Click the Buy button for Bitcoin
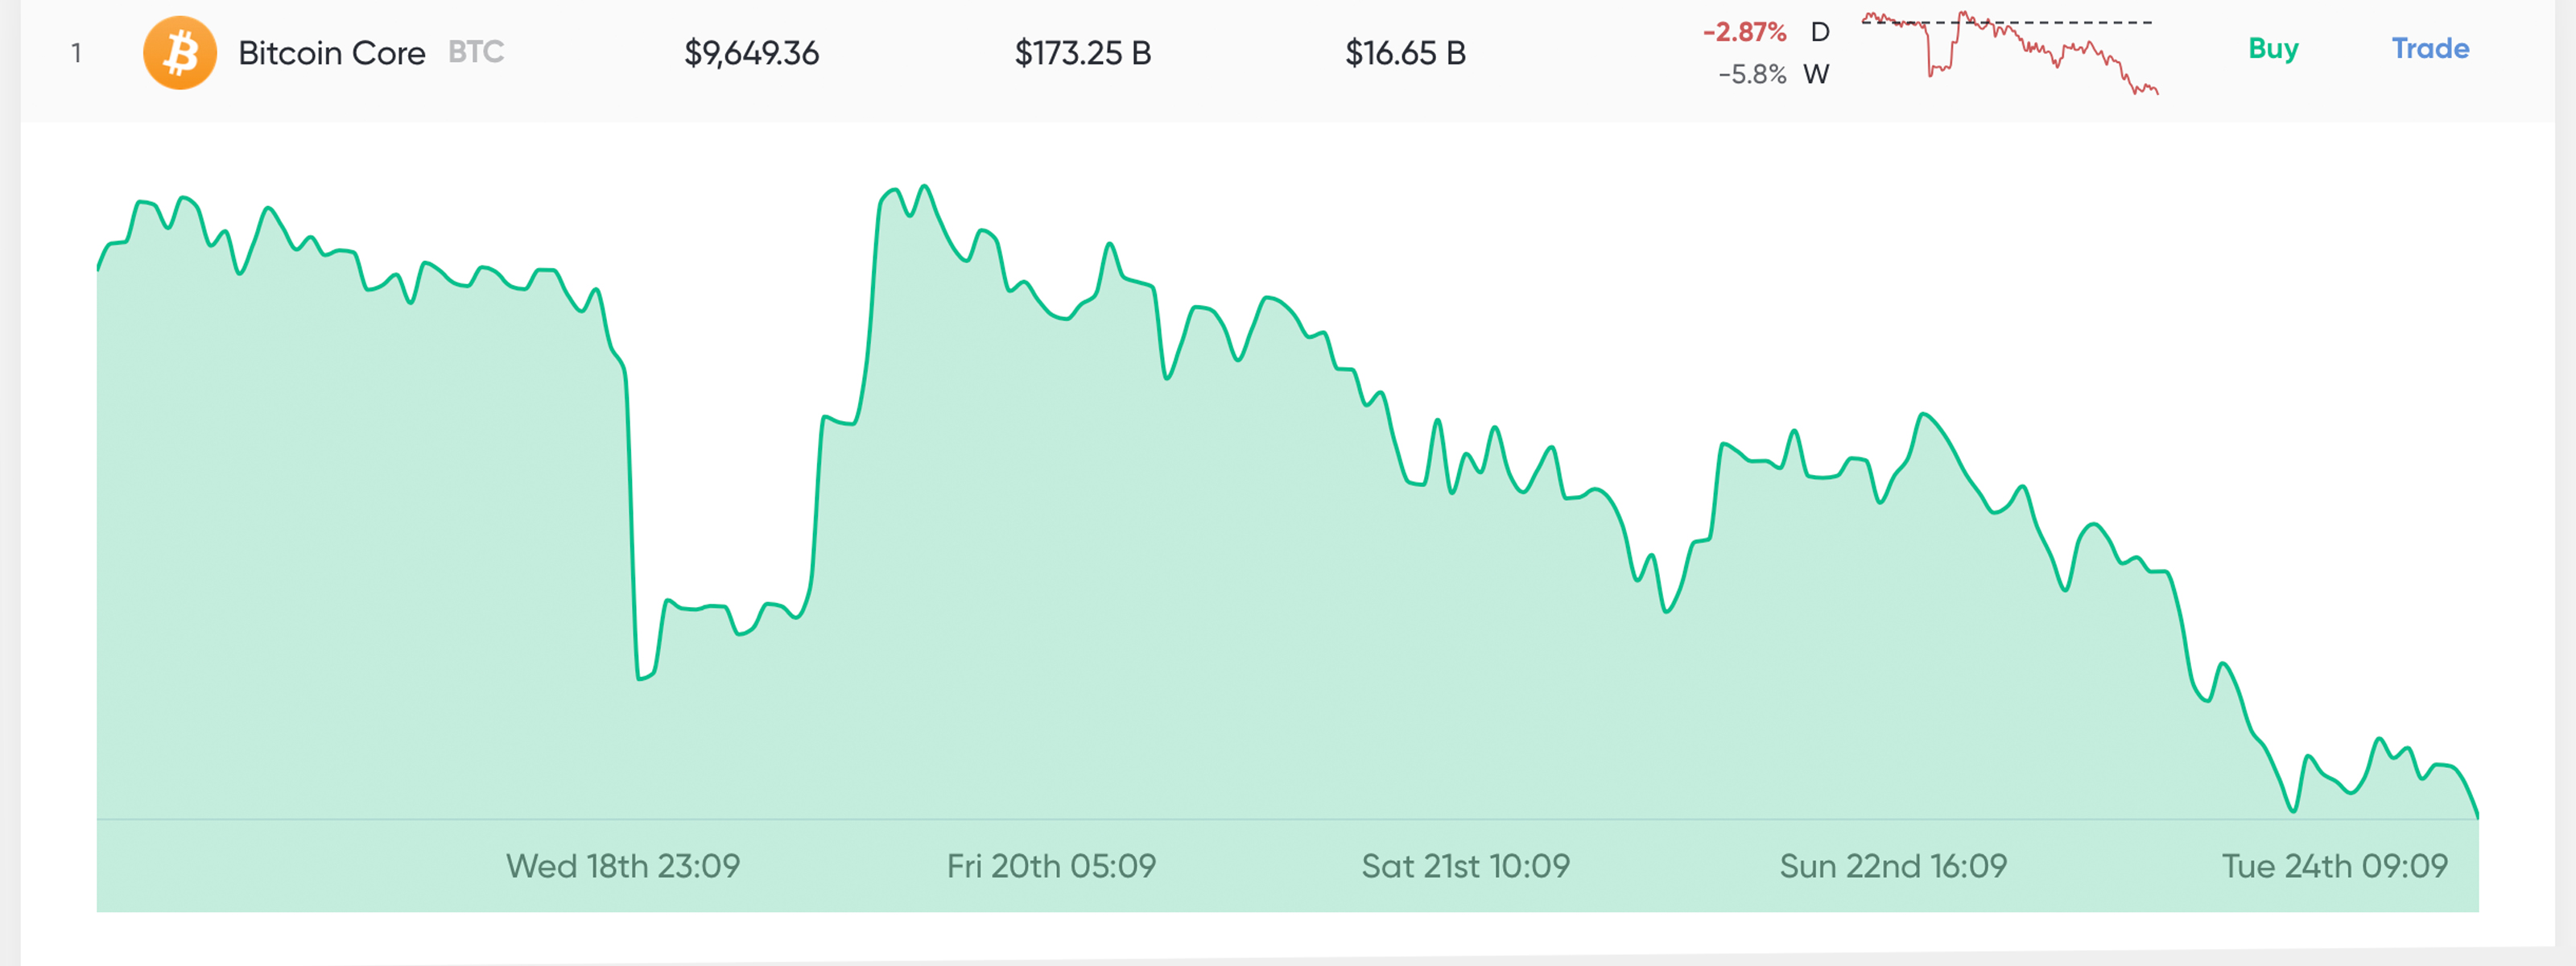Screen dimensions: 2576x966 coord(2274,49)
